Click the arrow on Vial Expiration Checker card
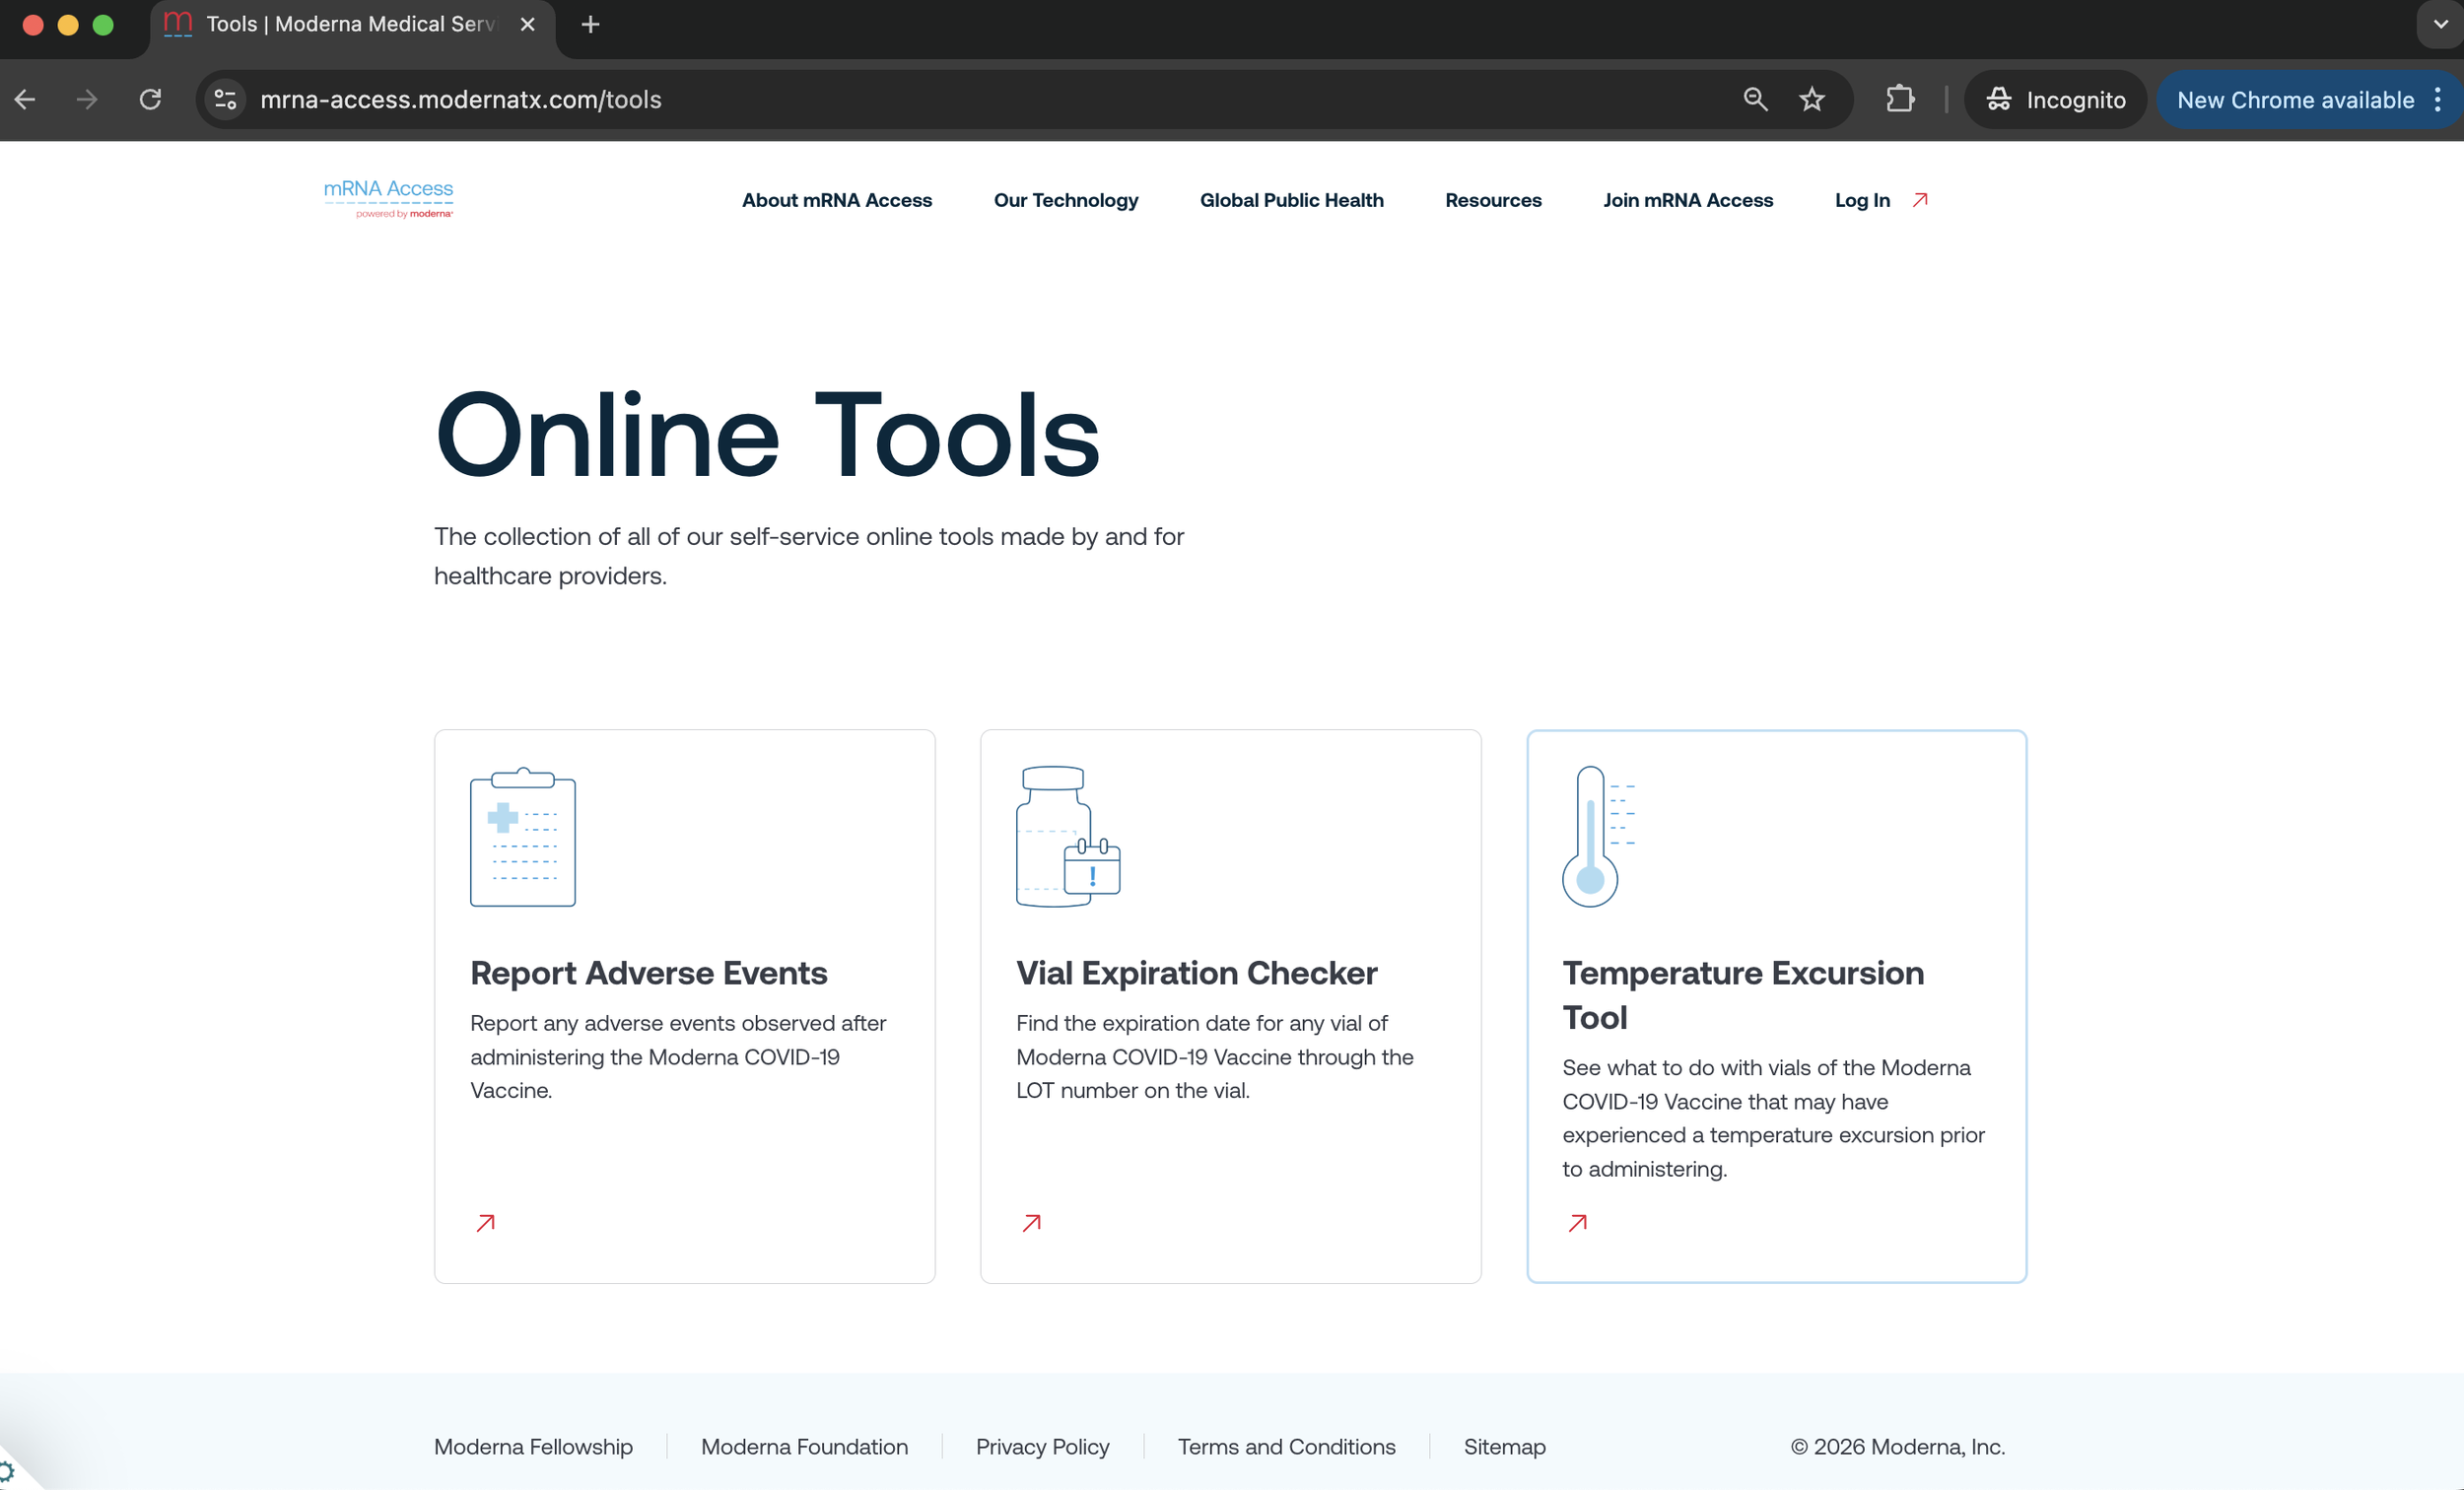This screenshot has width=2464, height=1490. [1032, 1223]
